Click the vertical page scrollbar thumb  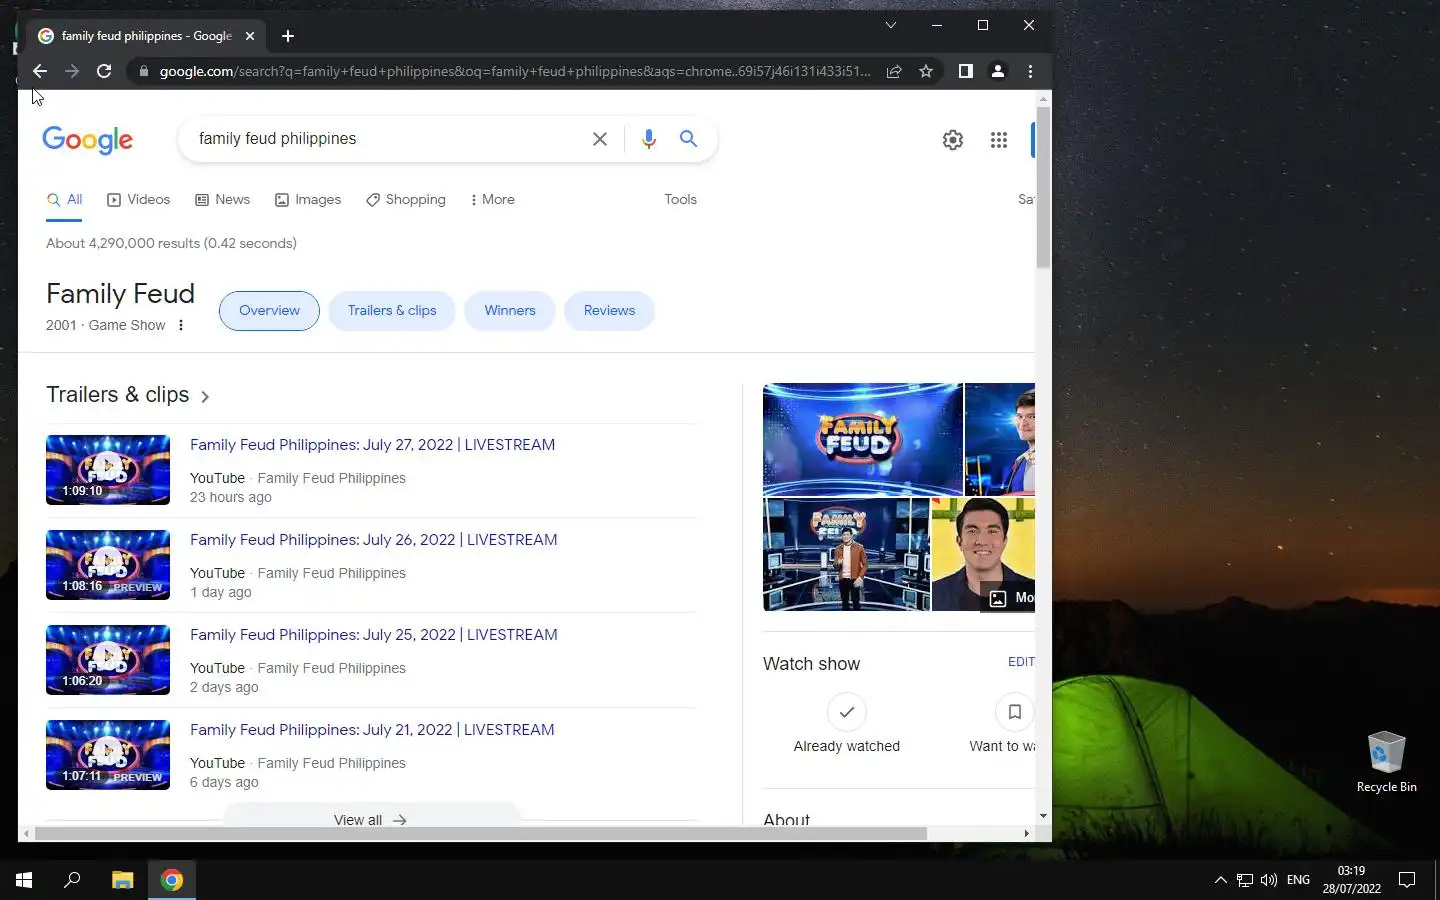1043,188
